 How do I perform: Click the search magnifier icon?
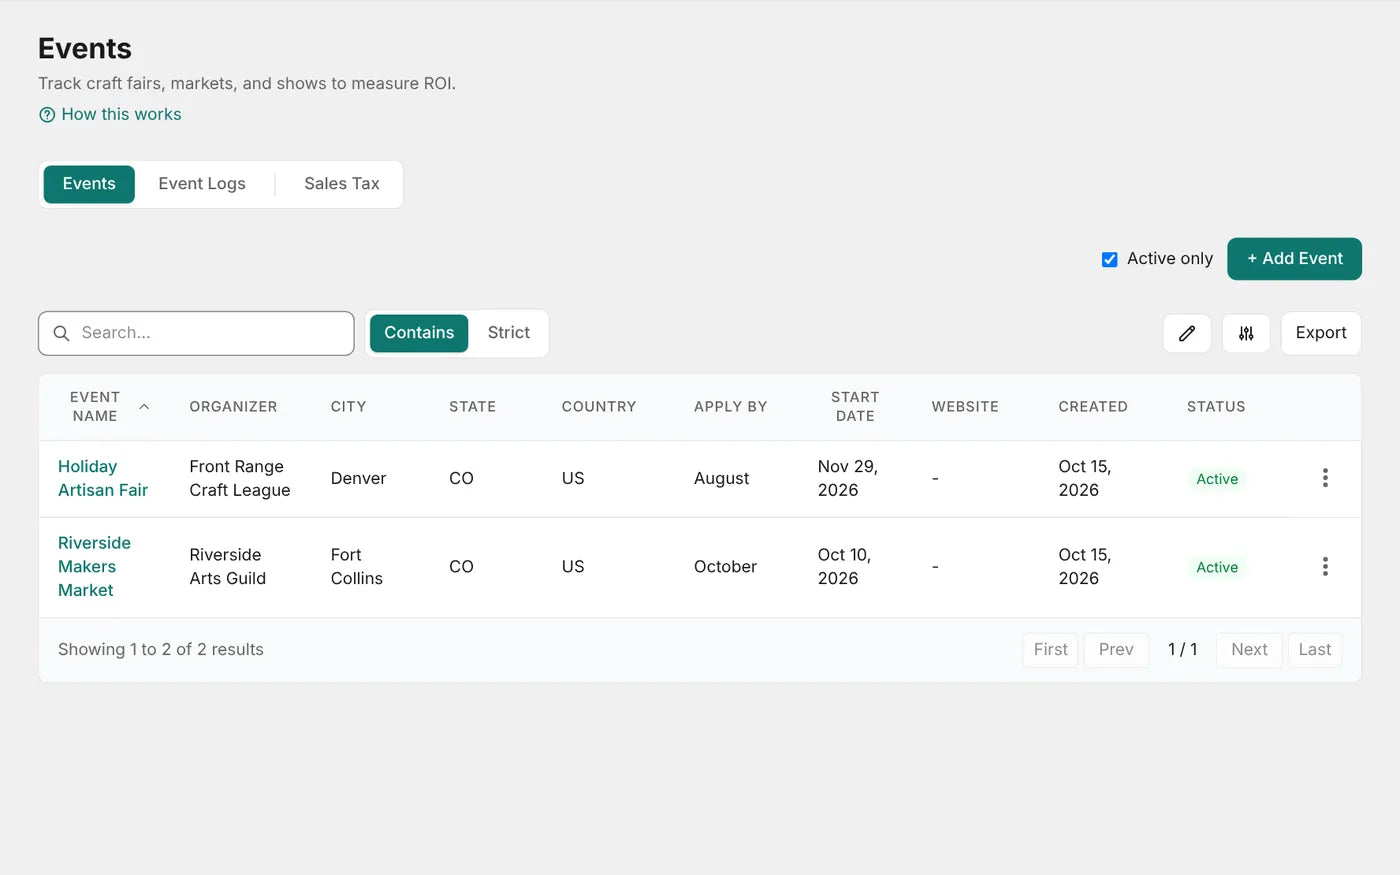[61, 333]
